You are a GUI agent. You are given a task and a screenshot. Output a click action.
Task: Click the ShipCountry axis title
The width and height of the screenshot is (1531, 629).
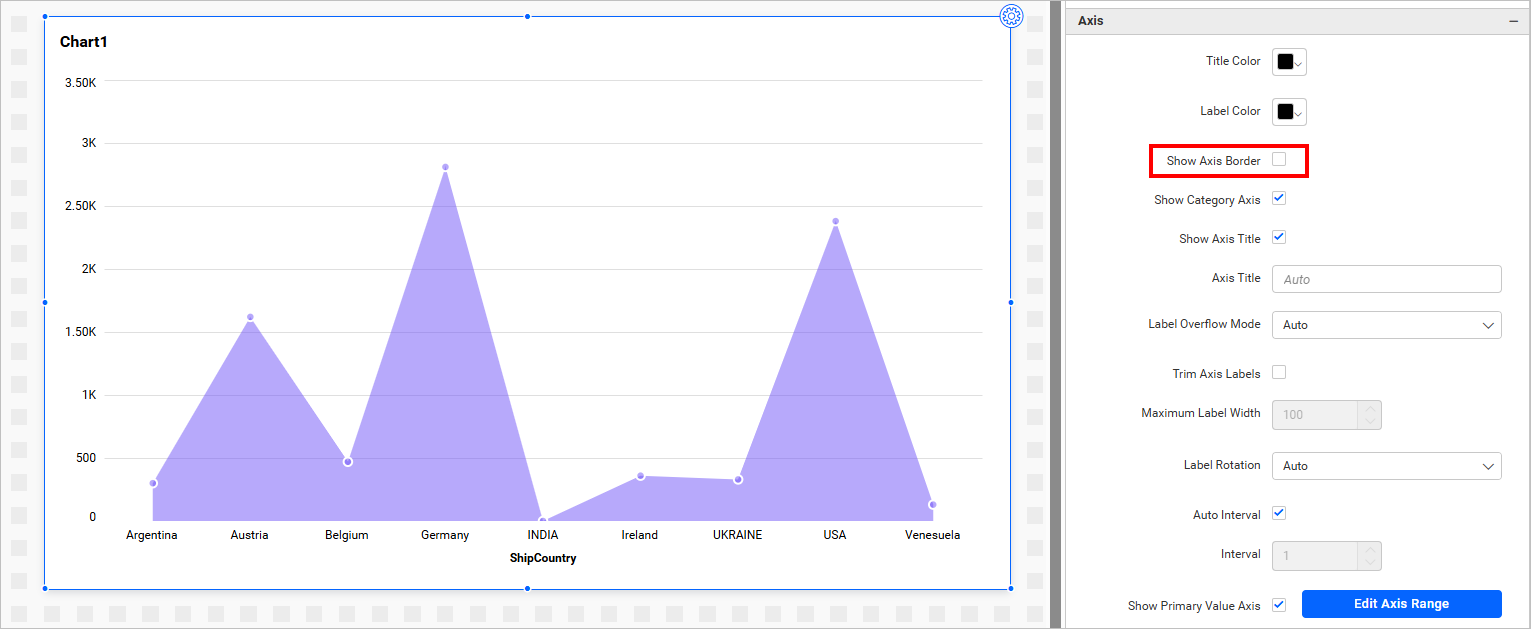[x=543, y=558]
